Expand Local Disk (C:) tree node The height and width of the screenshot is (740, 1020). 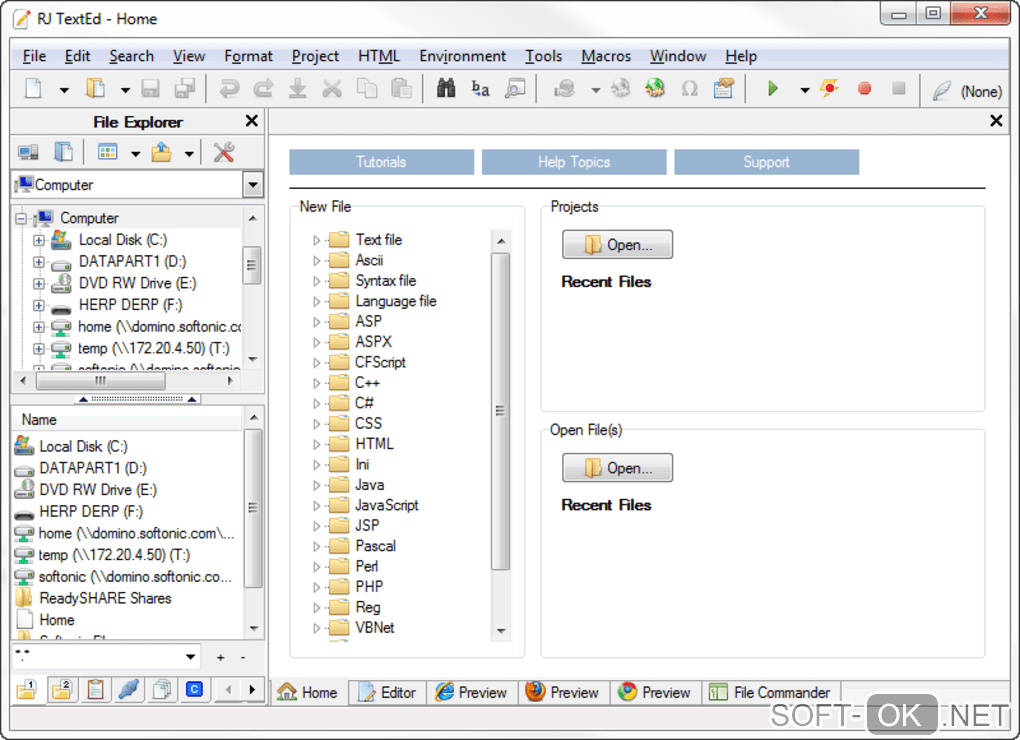click(39, 240)
